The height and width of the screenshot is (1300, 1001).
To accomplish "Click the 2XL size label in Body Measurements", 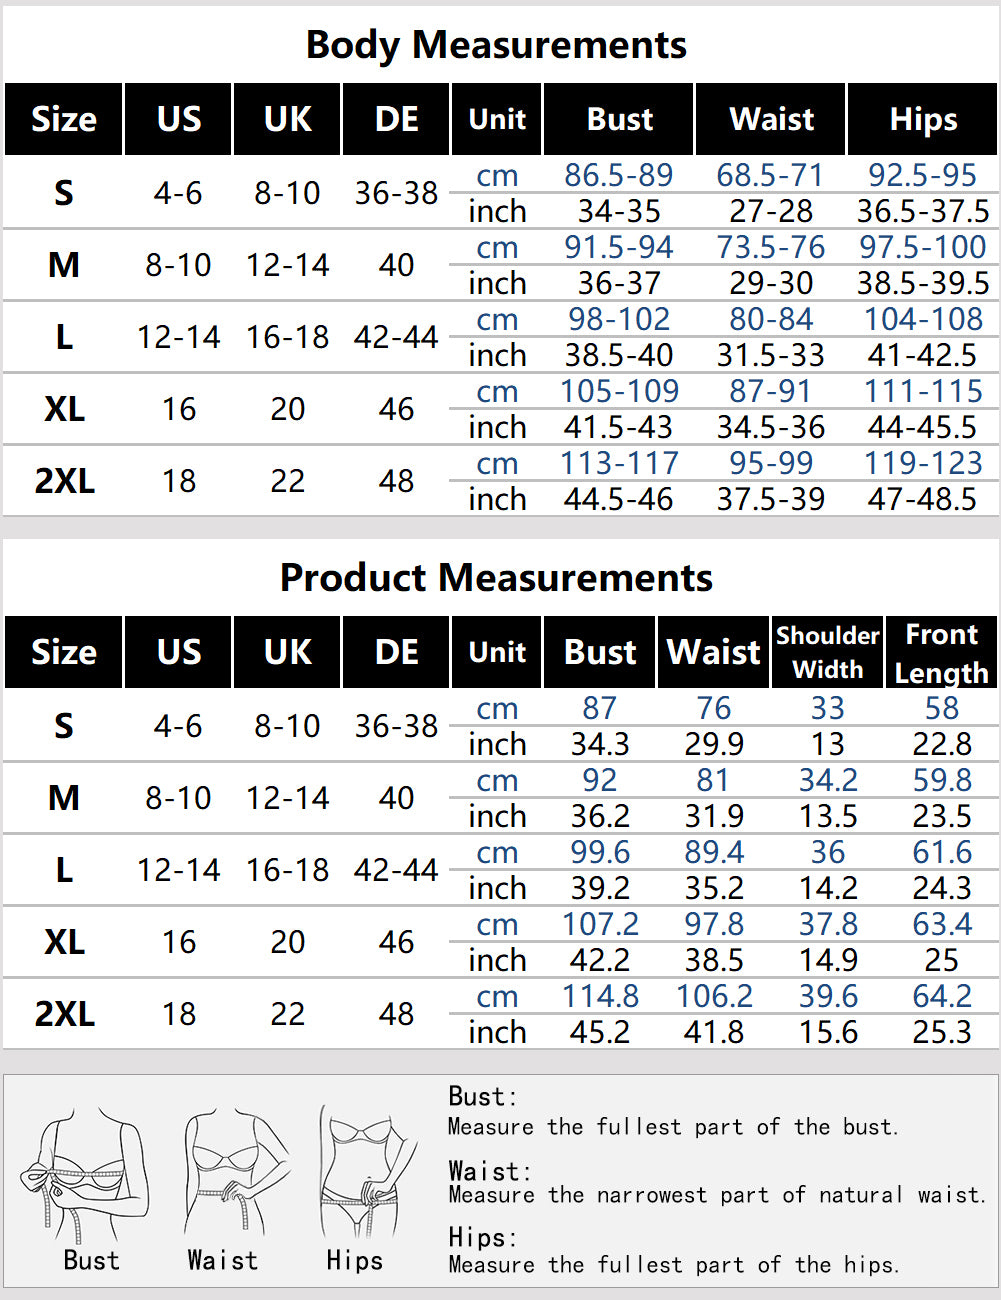I will (x=64, y=481).
